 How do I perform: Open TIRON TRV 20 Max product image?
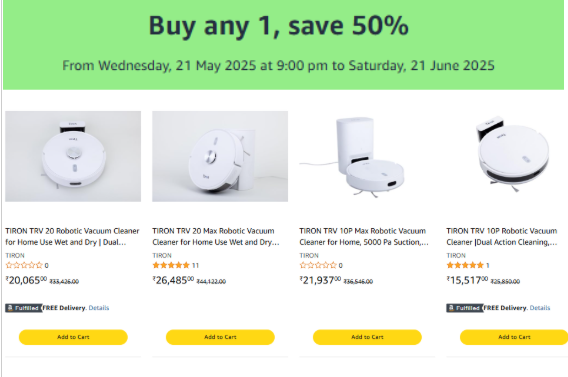pyautogui.click(x=220, y=156)
